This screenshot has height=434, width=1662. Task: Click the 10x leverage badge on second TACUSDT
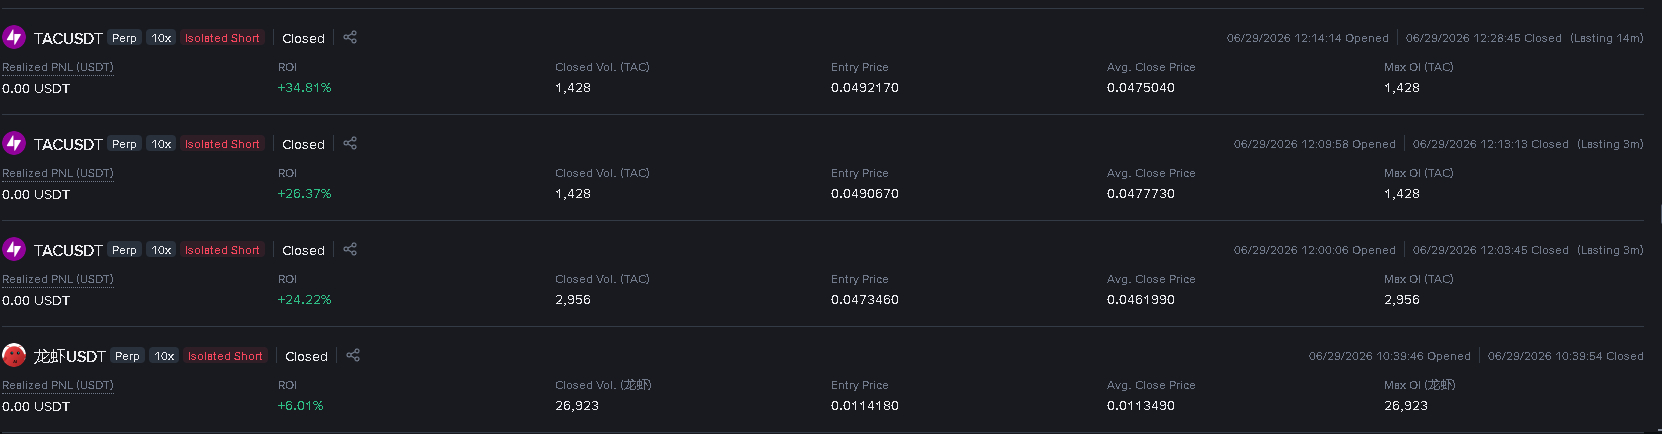pos(161,144)
